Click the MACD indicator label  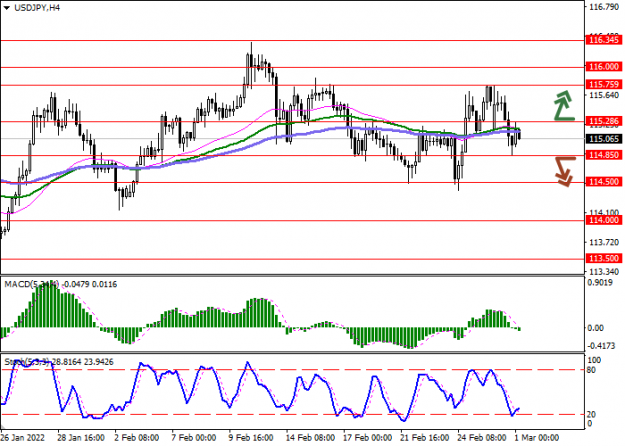click(61, 285)
